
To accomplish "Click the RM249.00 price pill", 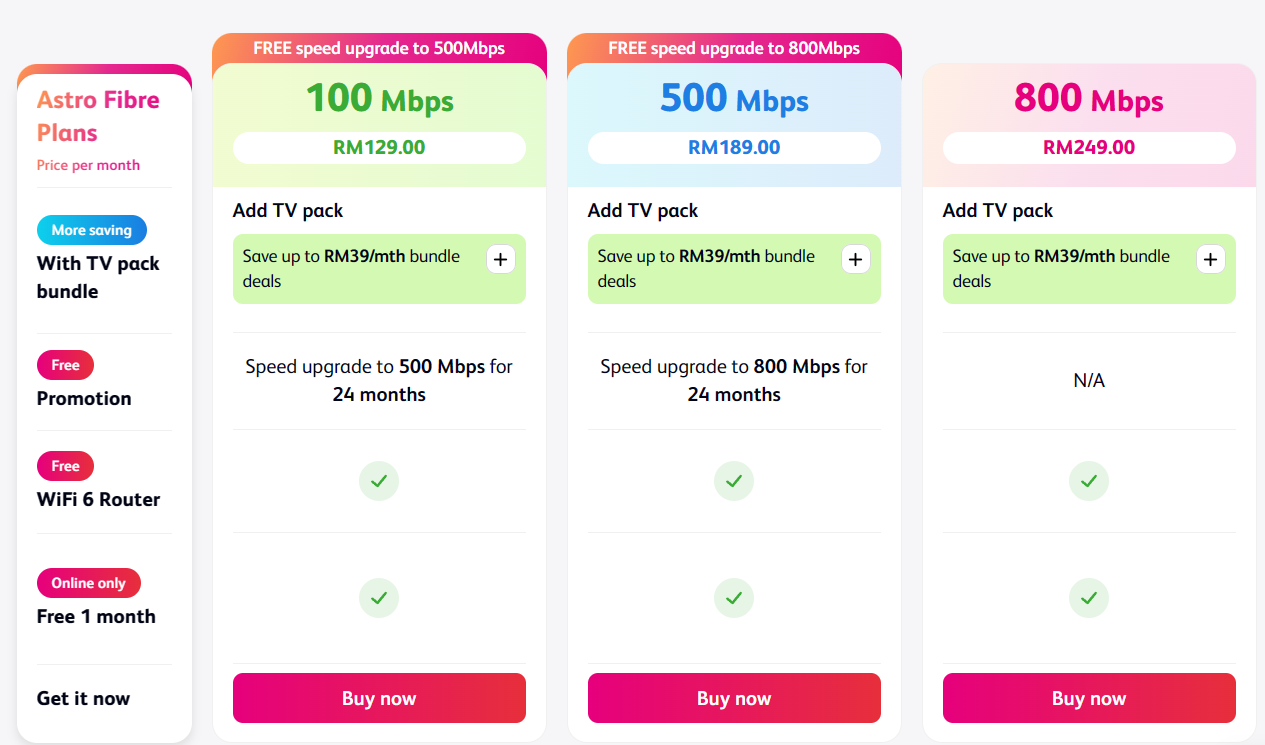I will (1089, 147).
